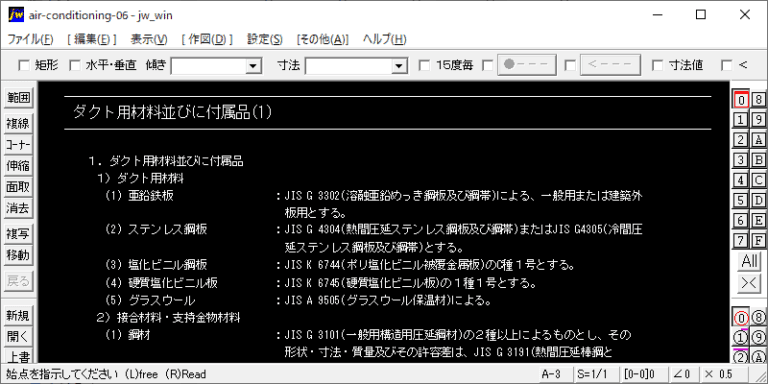Select the 範囲 range tool
The width and height of the screenshot is (768, 384).
(18, 98)
